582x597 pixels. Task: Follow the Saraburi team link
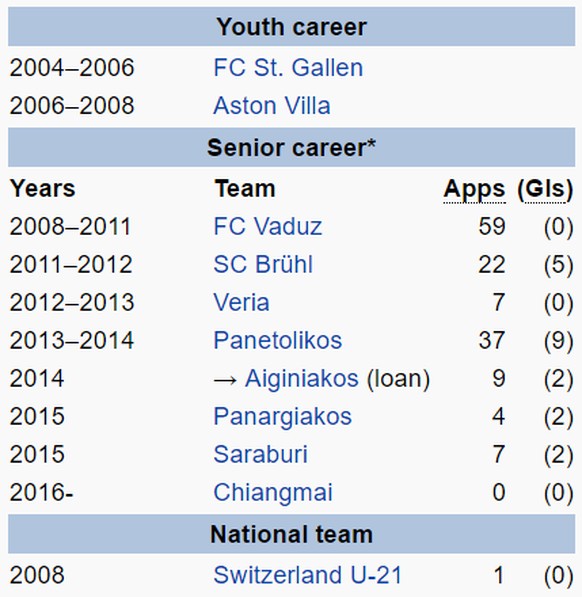point(260,454)
